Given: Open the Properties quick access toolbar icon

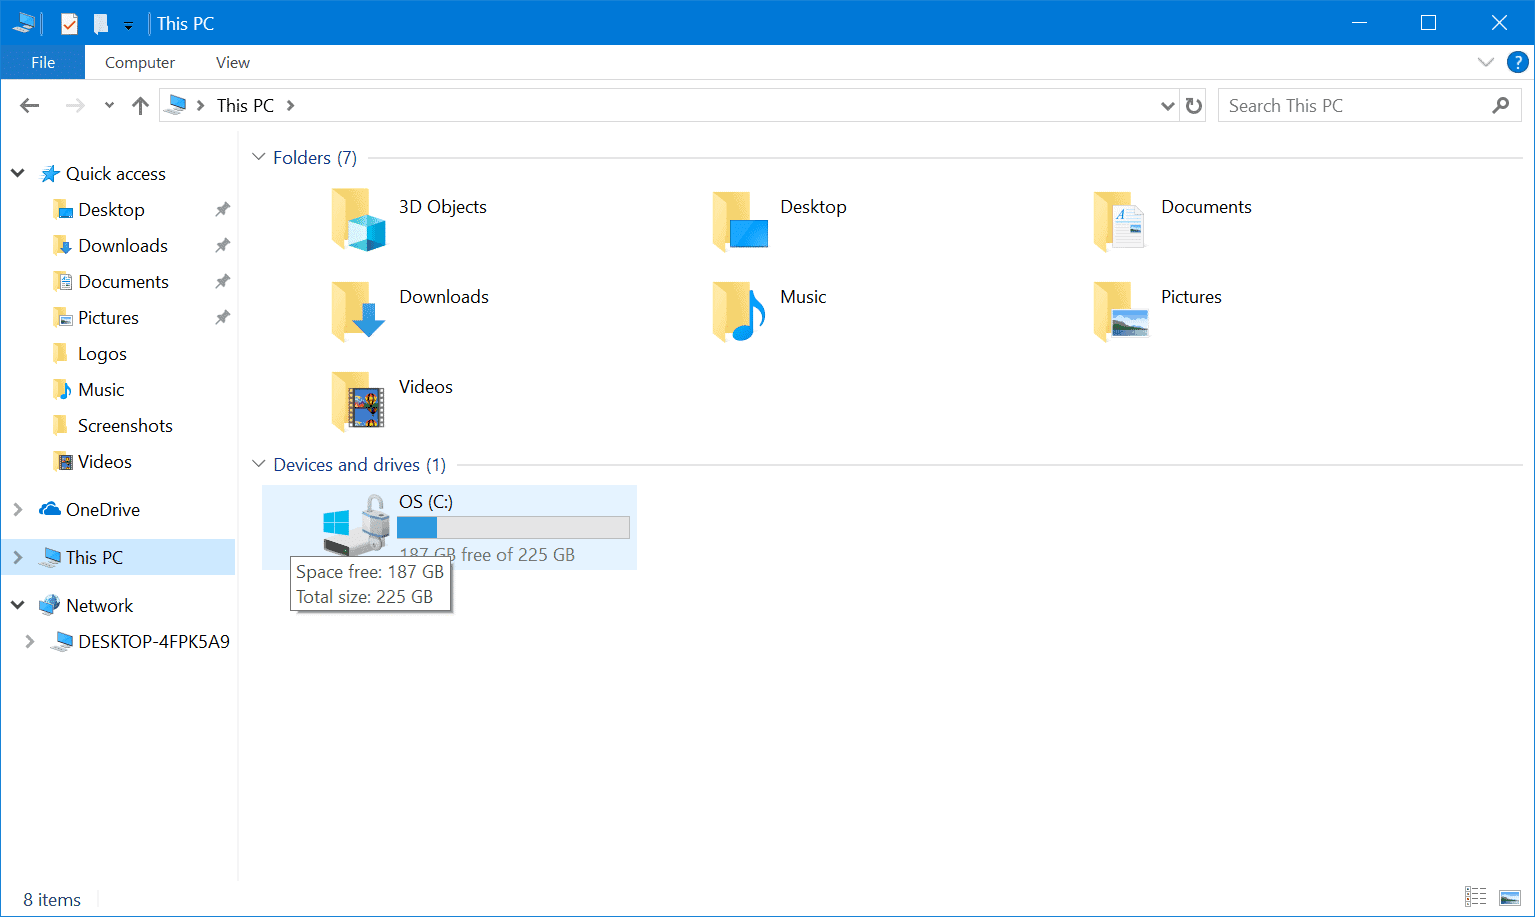Looking at the screenshot, I should pyautogui.click(x=68, y=22).
